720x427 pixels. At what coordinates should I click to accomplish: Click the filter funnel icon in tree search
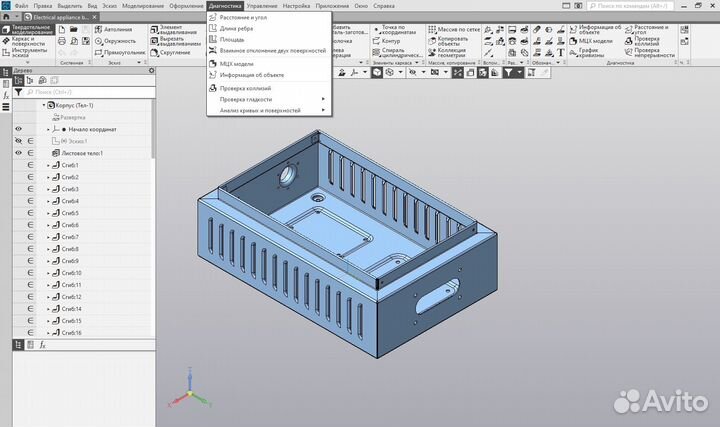click(18, 92)
